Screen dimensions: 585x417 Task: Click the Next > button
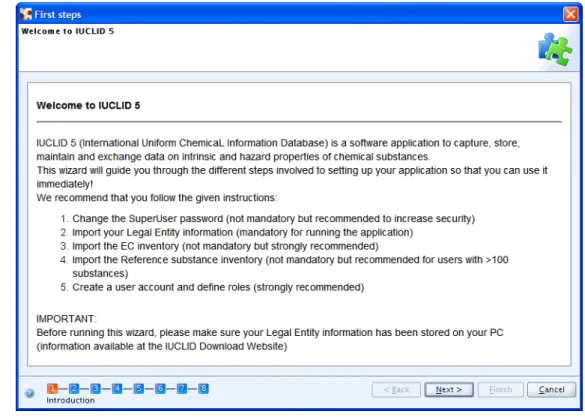click(x=449, y=390)
